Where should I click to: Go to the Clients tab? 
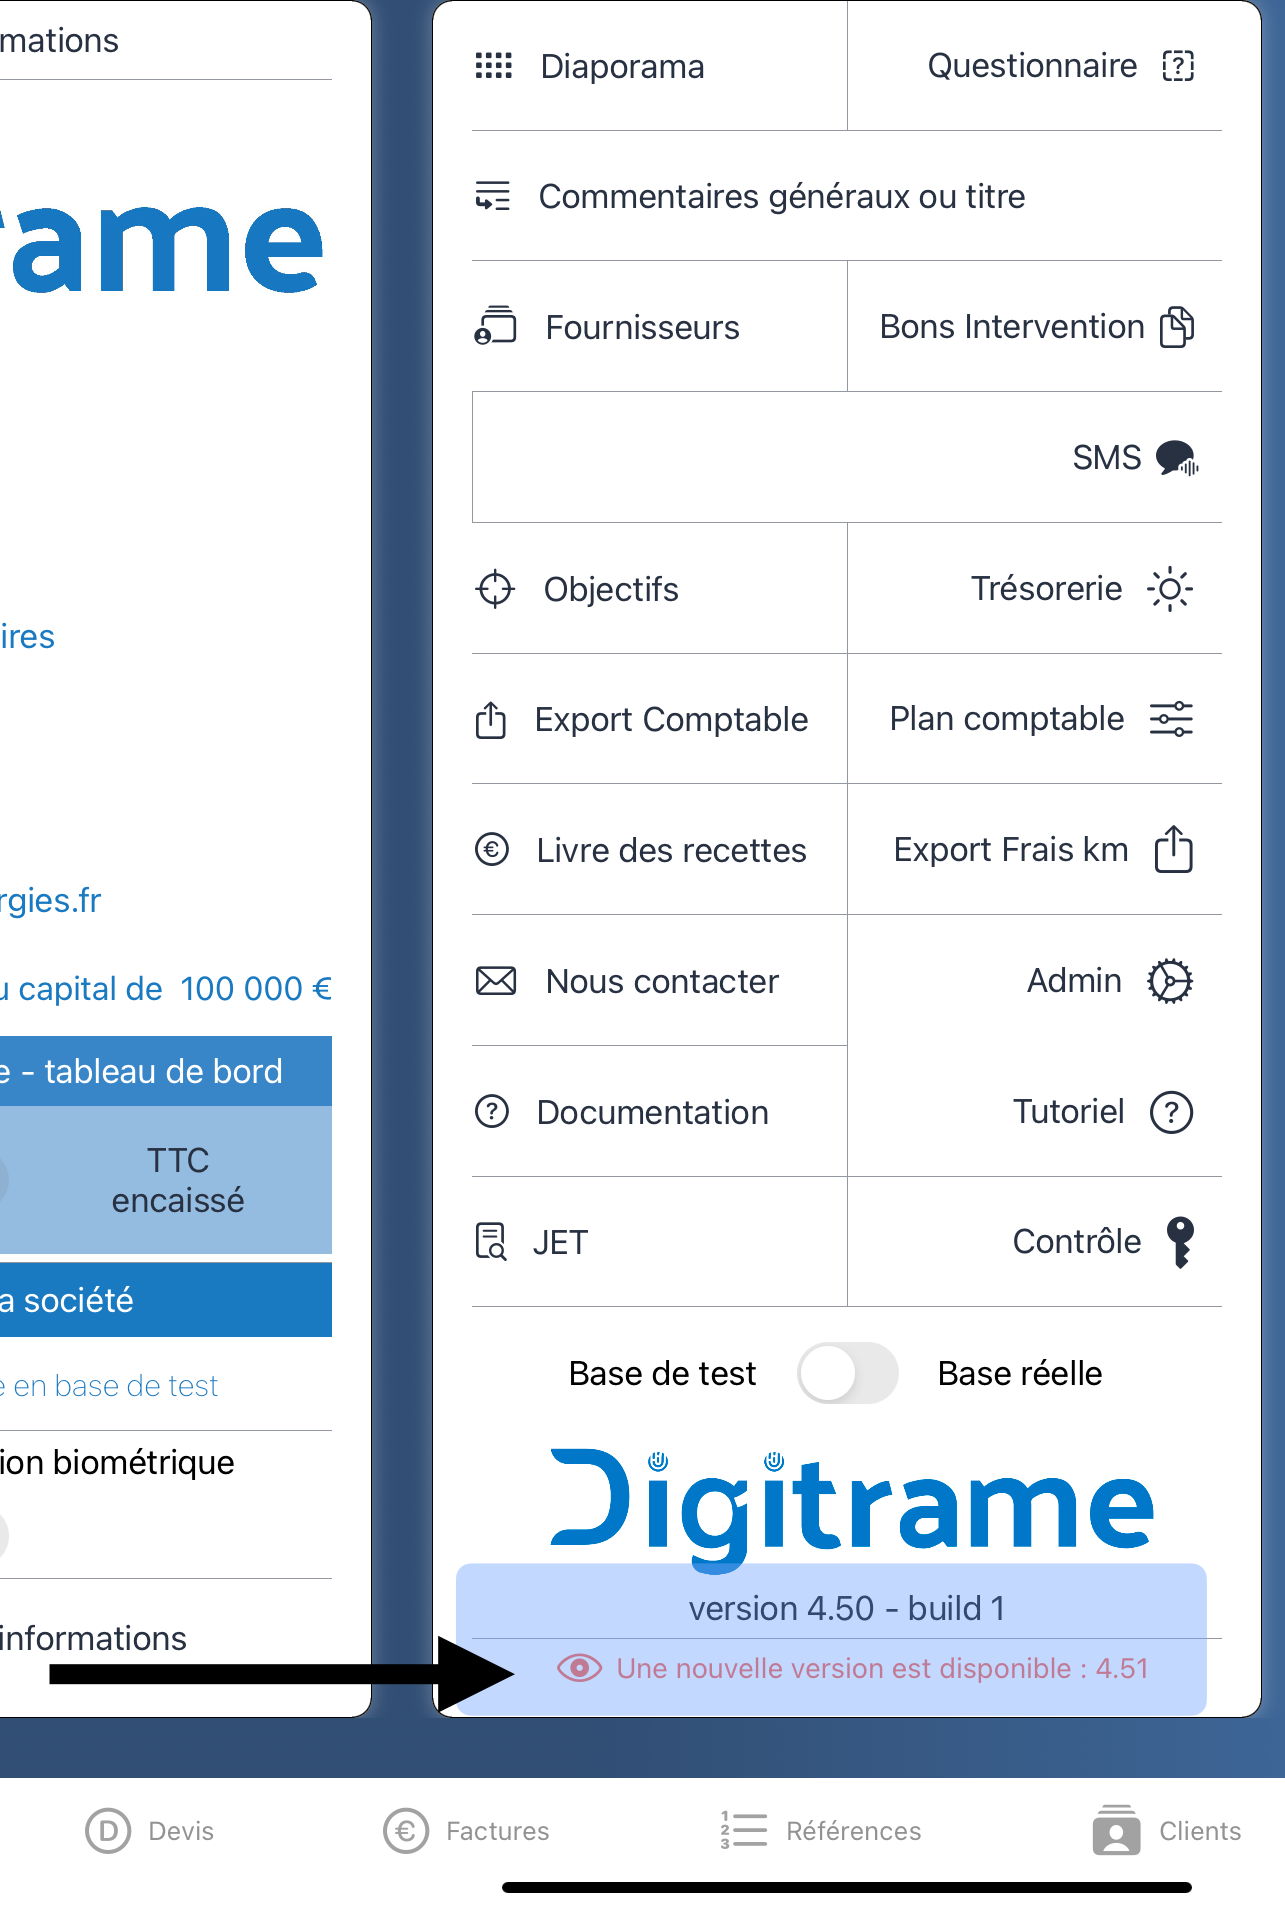click(1167, 1831)
